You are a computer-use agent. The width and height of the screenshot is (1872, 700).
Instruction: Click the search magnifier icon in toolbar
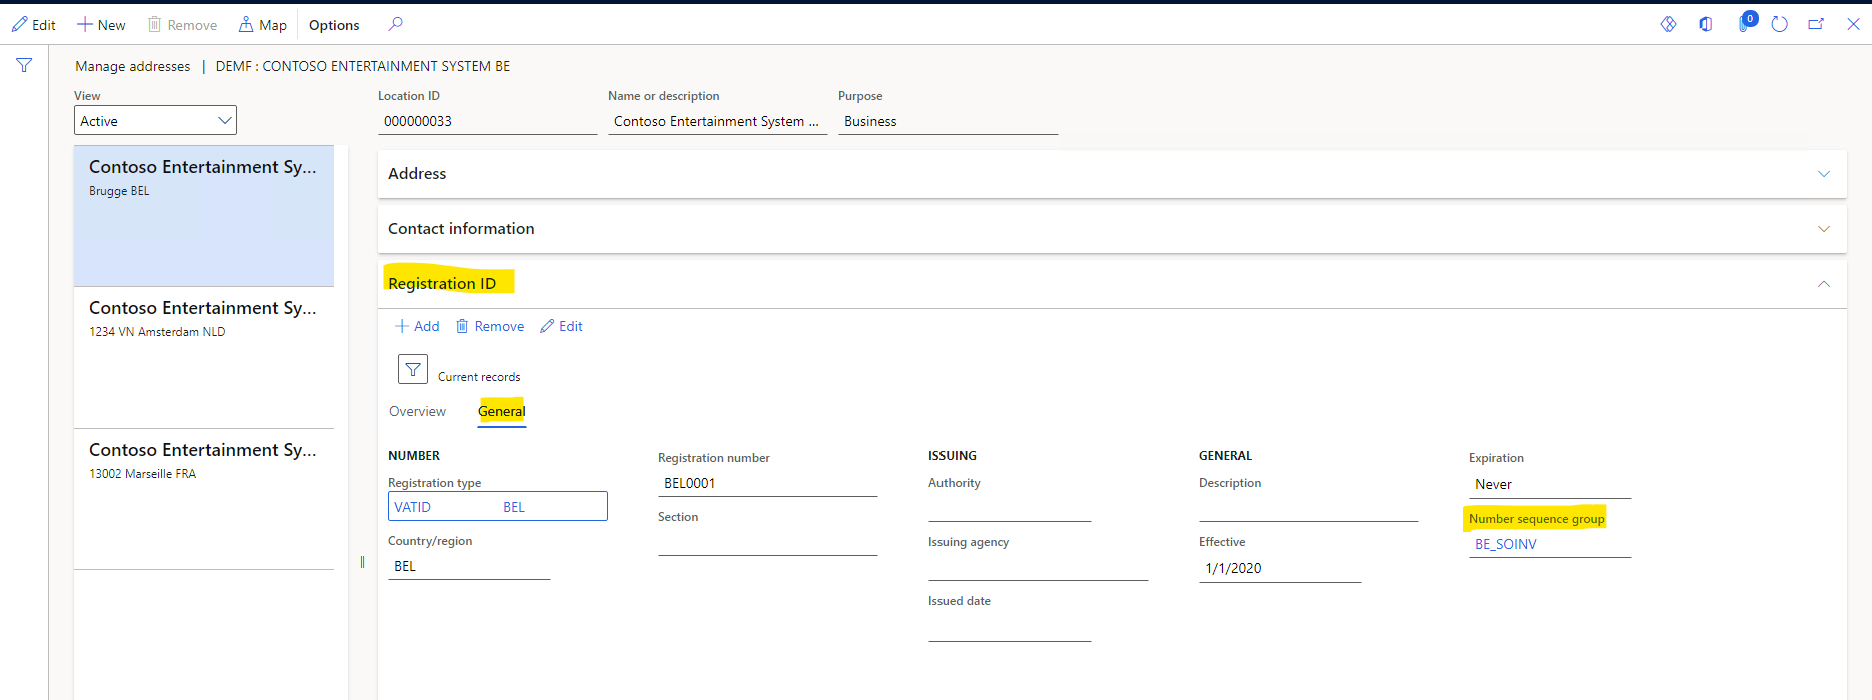click(x=396, y=24)
